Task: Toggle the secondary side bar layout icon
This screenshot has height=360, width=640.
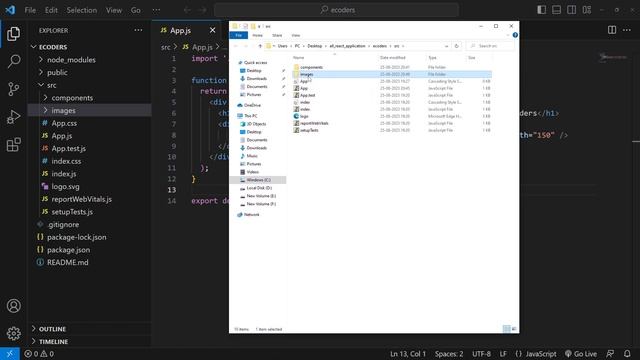Action: coord(571,10)
